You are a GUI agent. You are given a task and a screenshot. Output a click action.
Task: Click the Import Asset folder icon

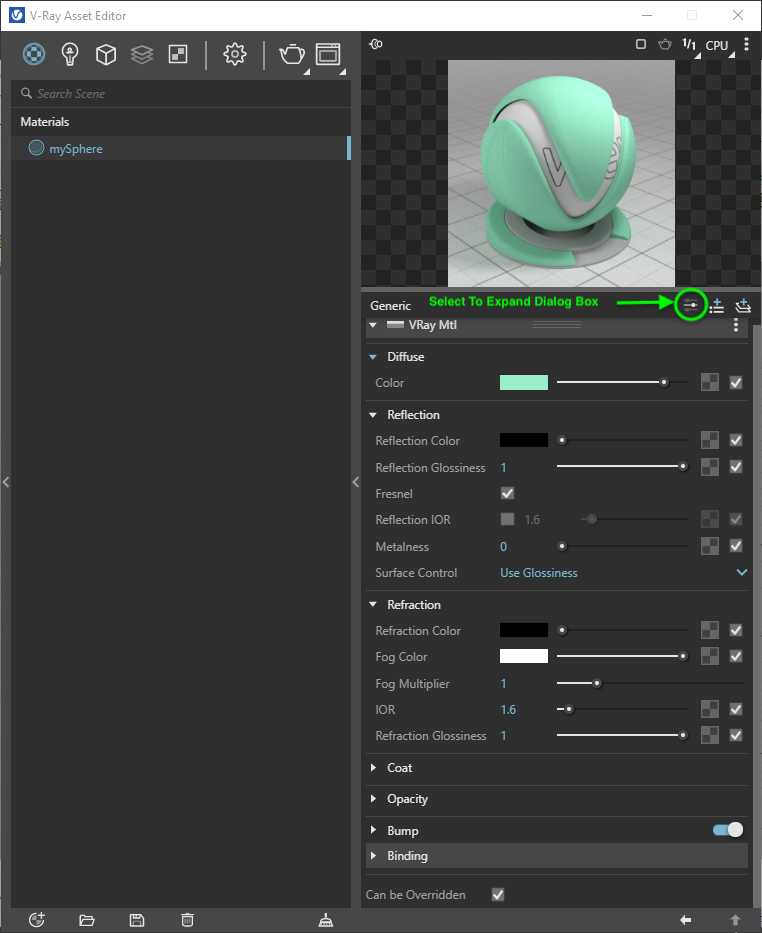[x=87, y=921]
